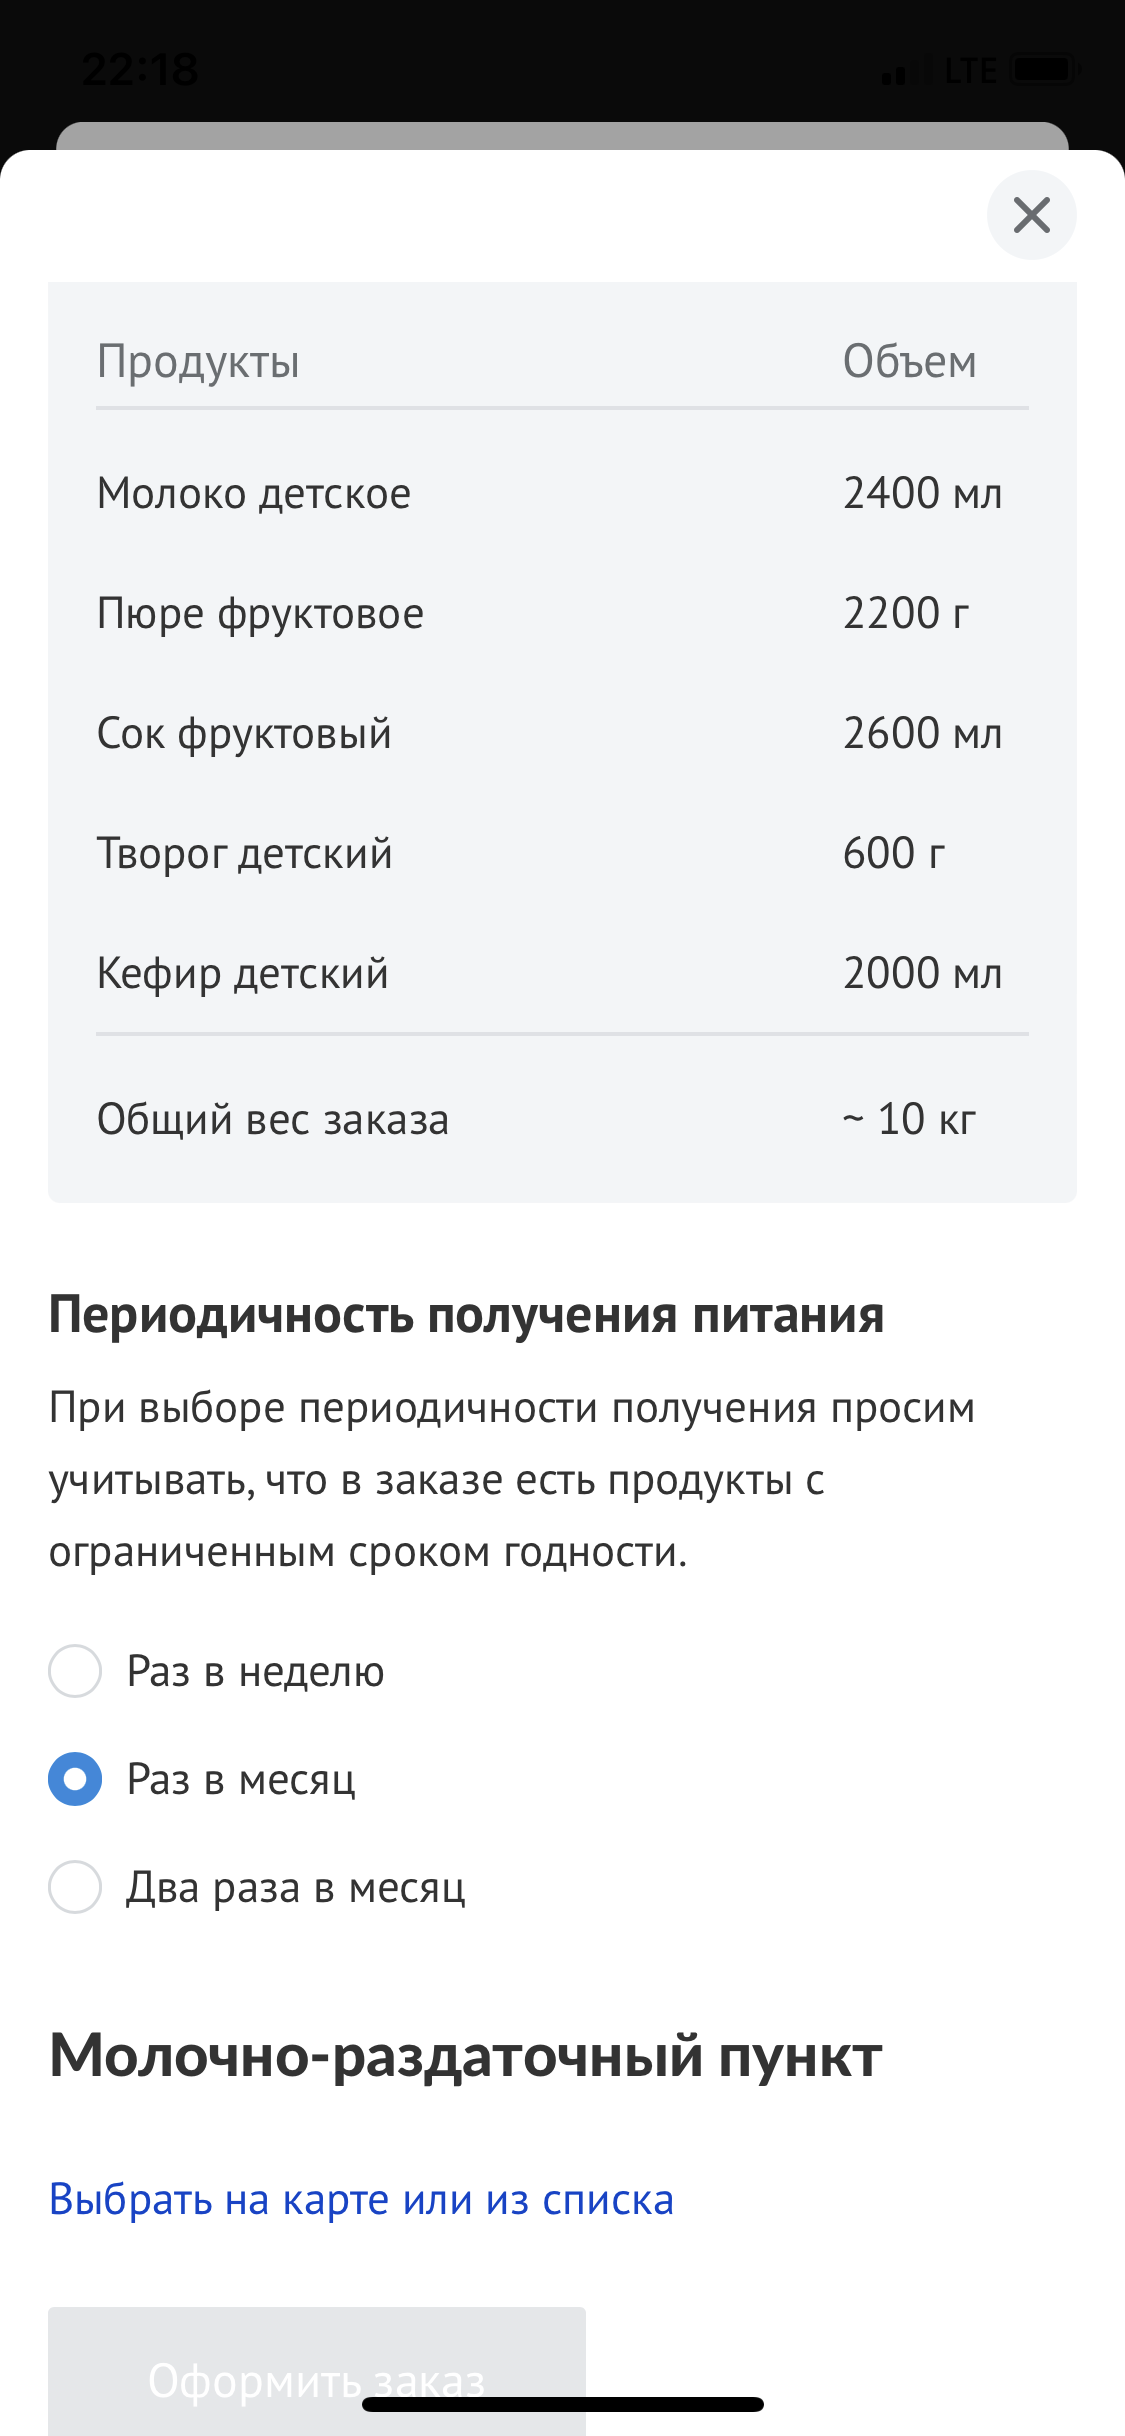Tap the "Творог детский" product entry
Image resolution: width=1125 pixels, height=2436 pixels.
(x=562, y=853)
